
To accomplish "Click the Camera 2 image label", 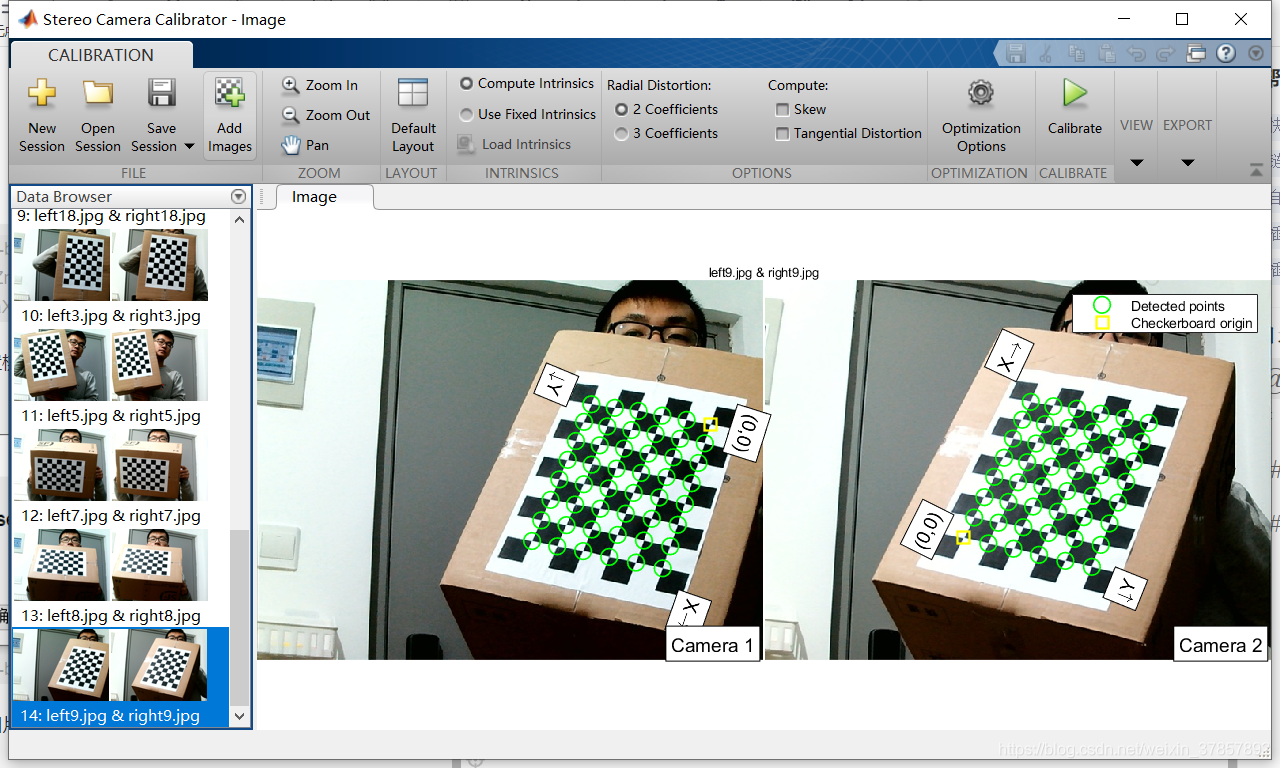I will [1220, 645].
